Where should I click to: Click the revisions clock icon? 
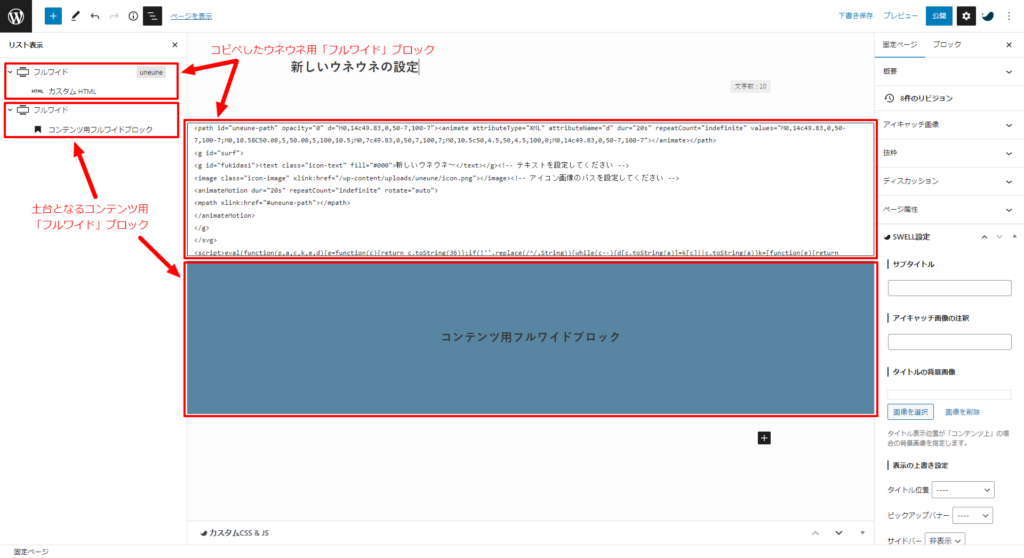pyautogui.click(x=889, y=98)
